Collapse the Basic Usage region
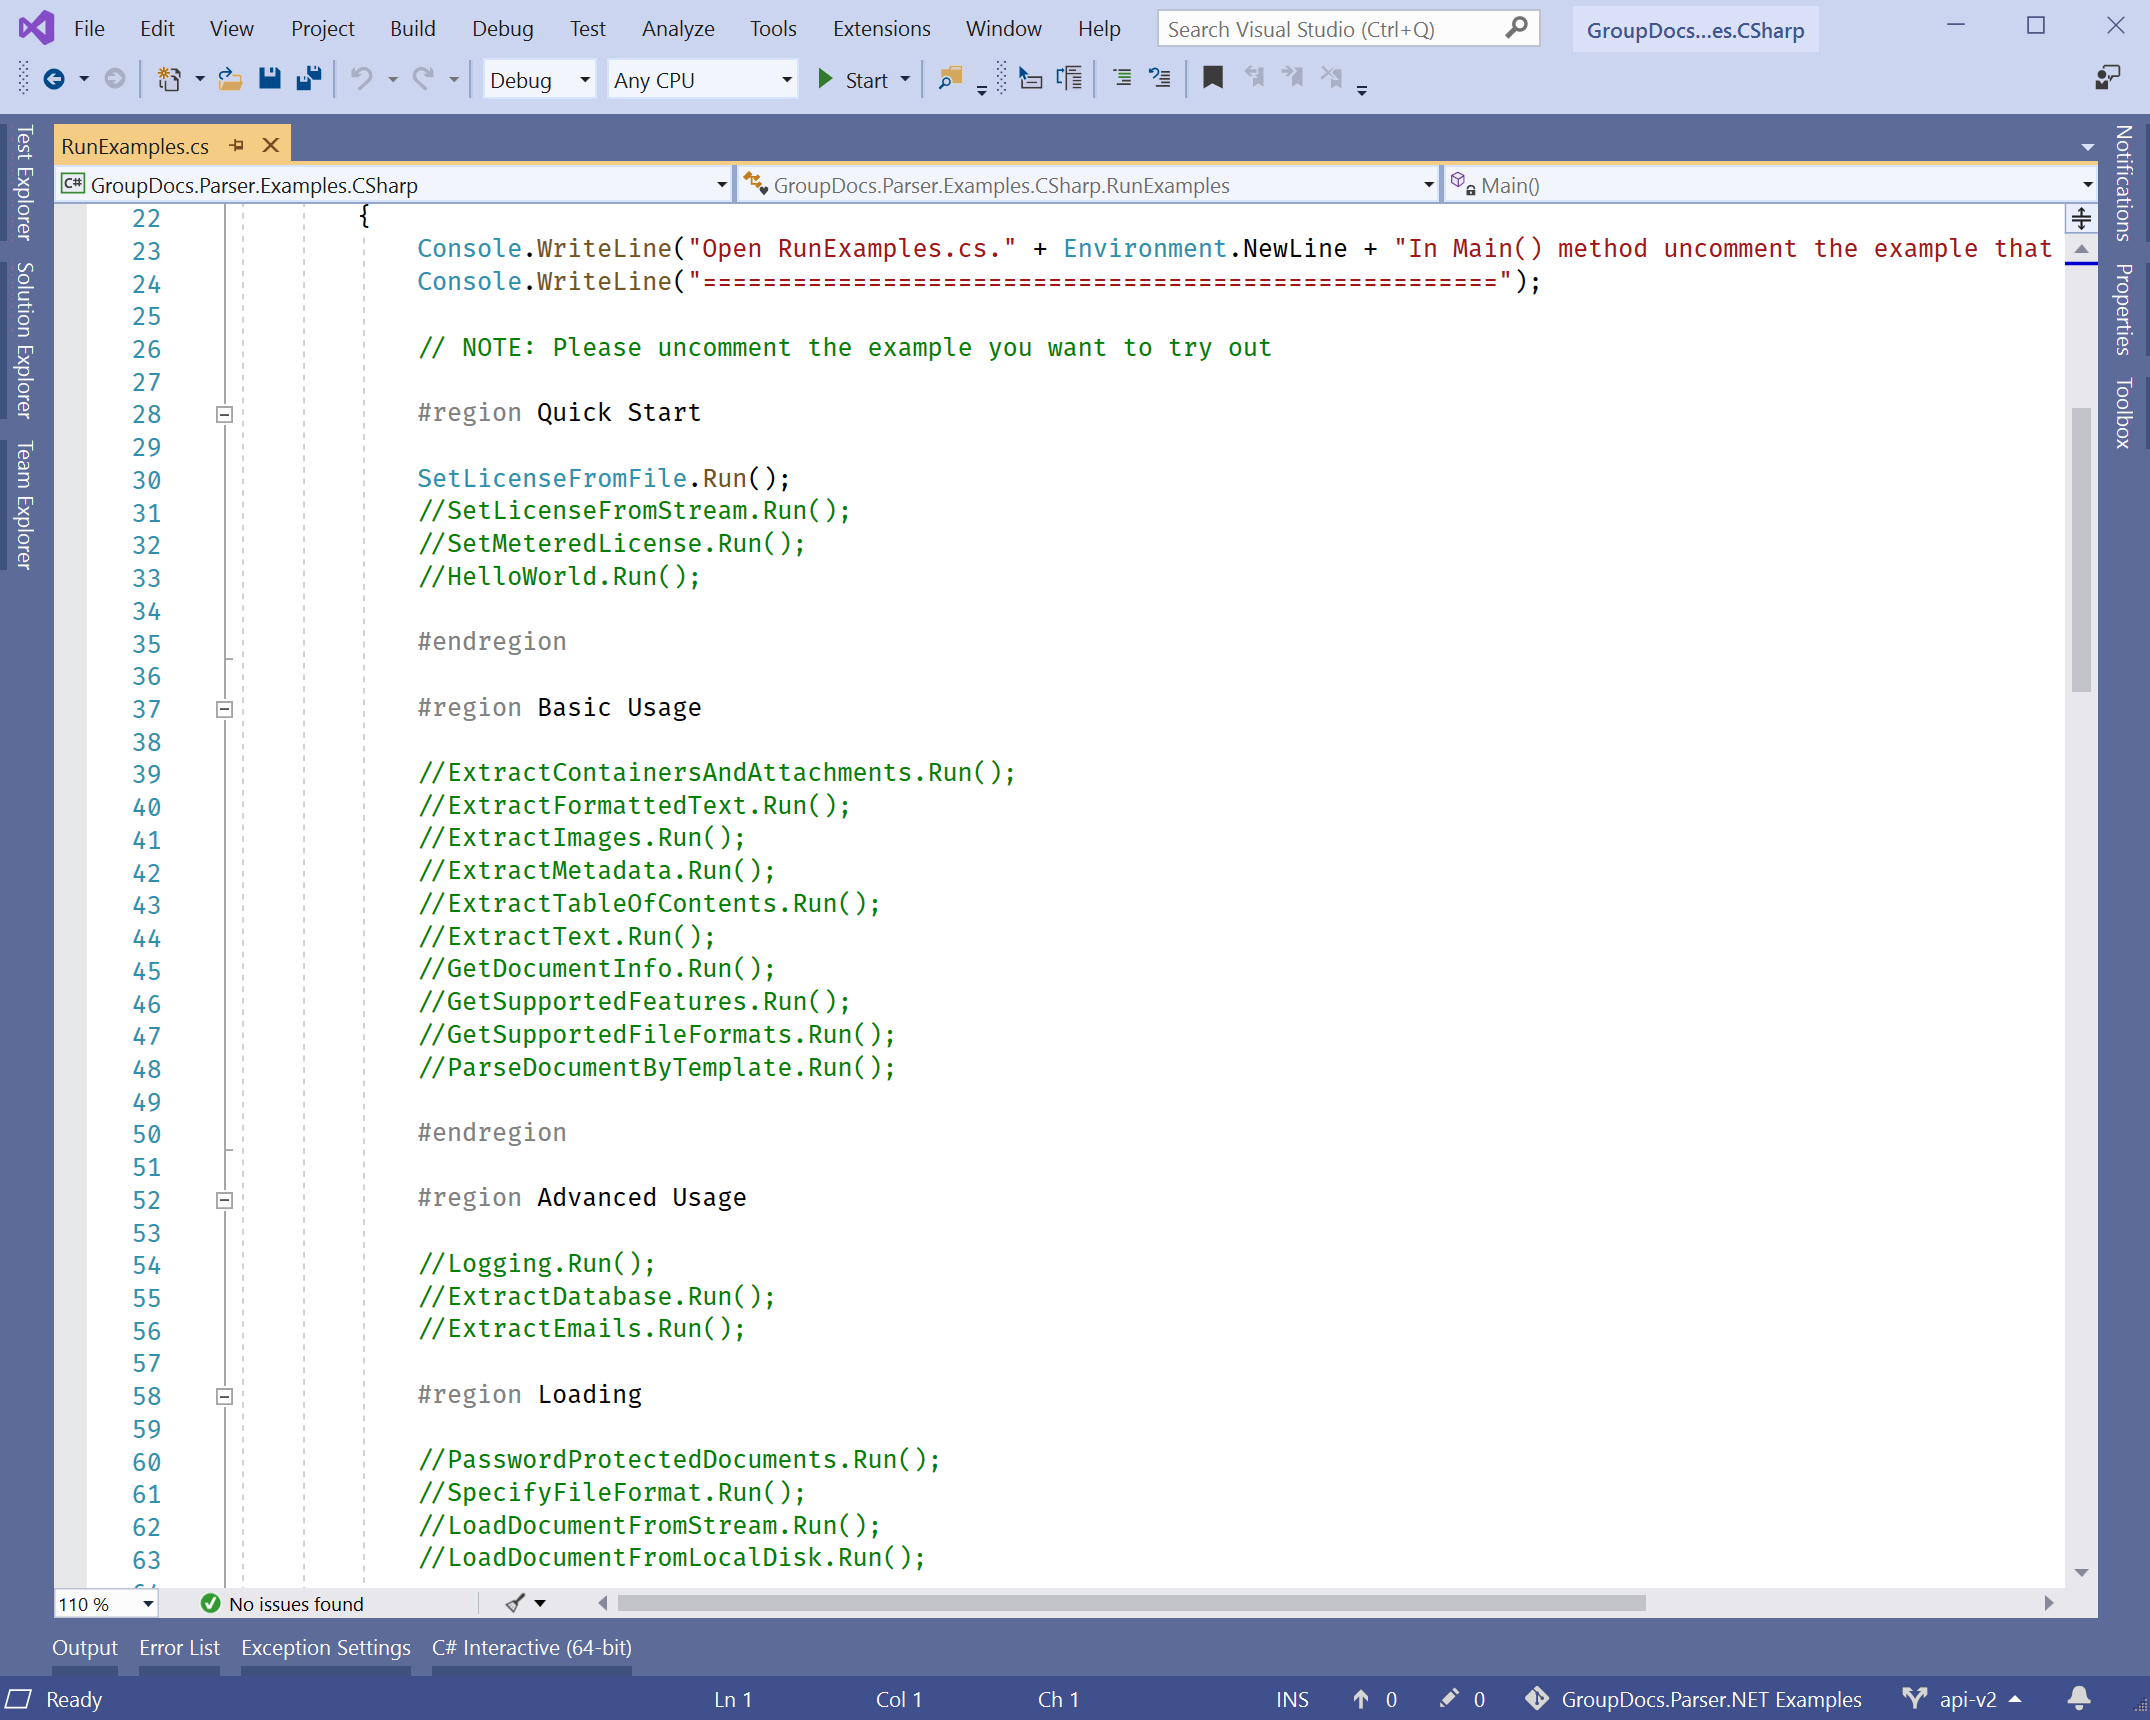The width and height of the screenshot is (2150, 1720). tap(225, 709)
